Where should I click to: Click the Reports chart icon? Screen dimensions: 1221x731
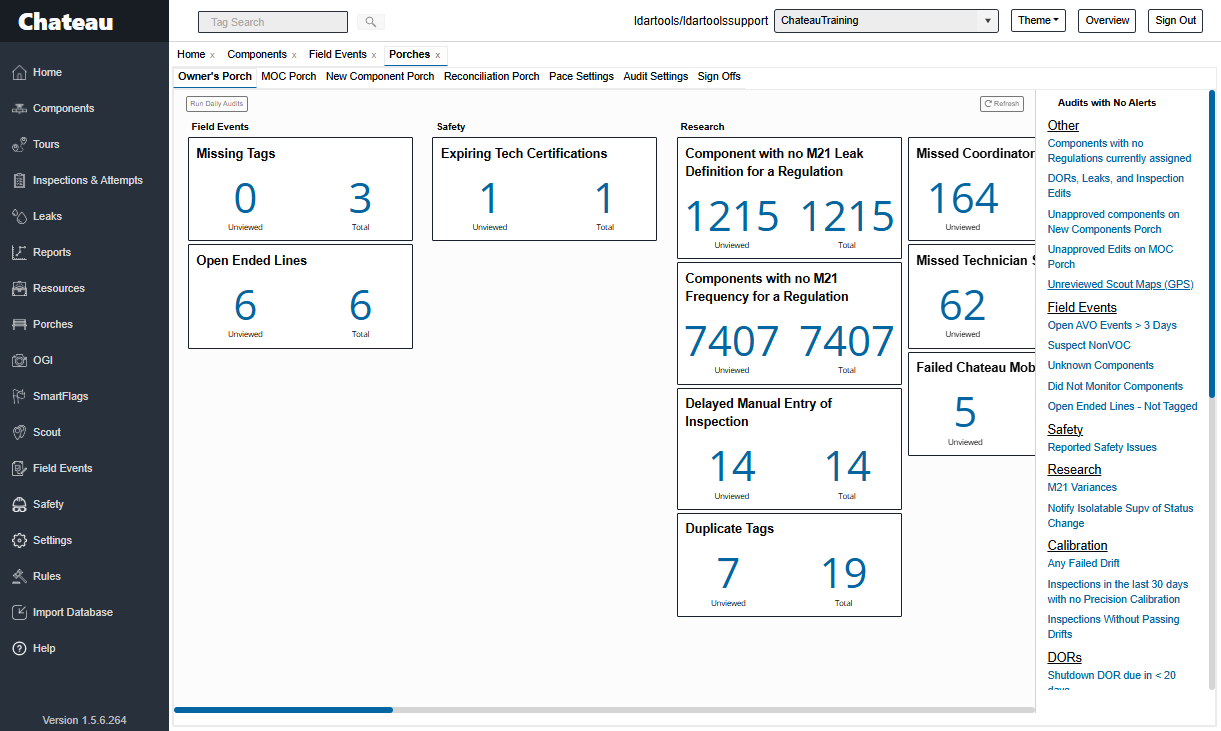pos(19,252)
